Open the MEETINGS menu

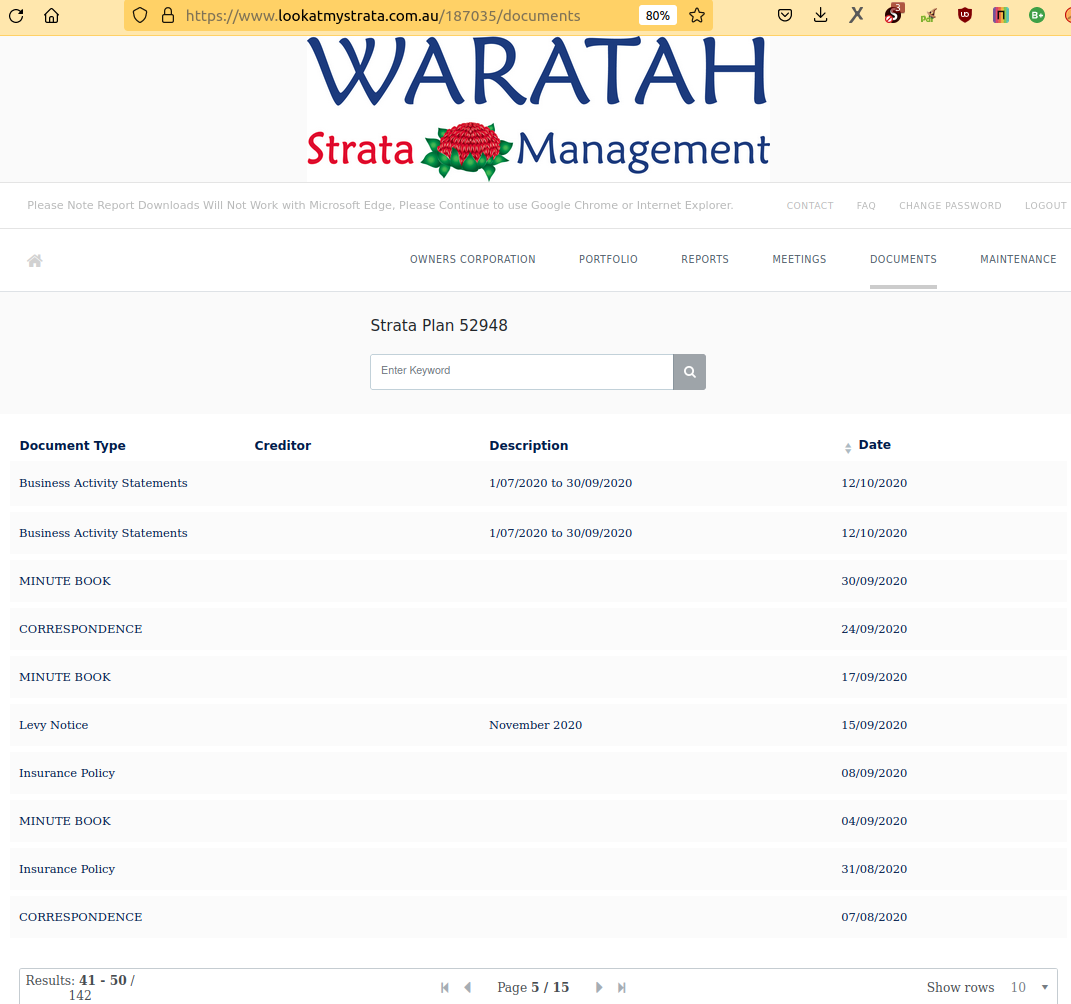point(798,260)
